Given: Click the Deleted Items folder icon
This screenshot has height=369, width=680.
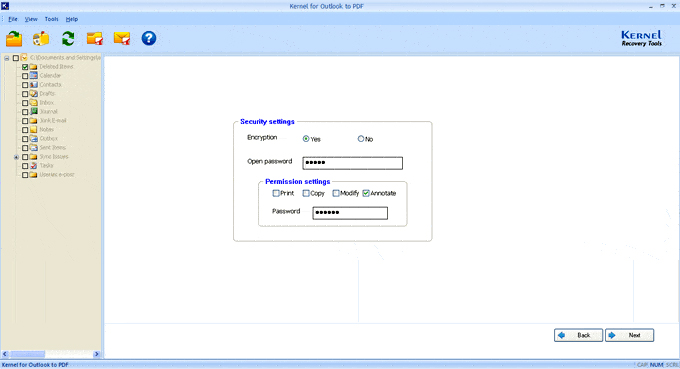Looking at the screenshot, I should click(33, 67).
